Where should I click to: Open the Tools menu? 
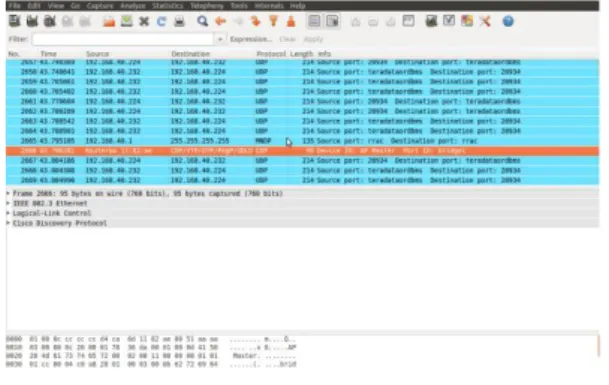239,5
